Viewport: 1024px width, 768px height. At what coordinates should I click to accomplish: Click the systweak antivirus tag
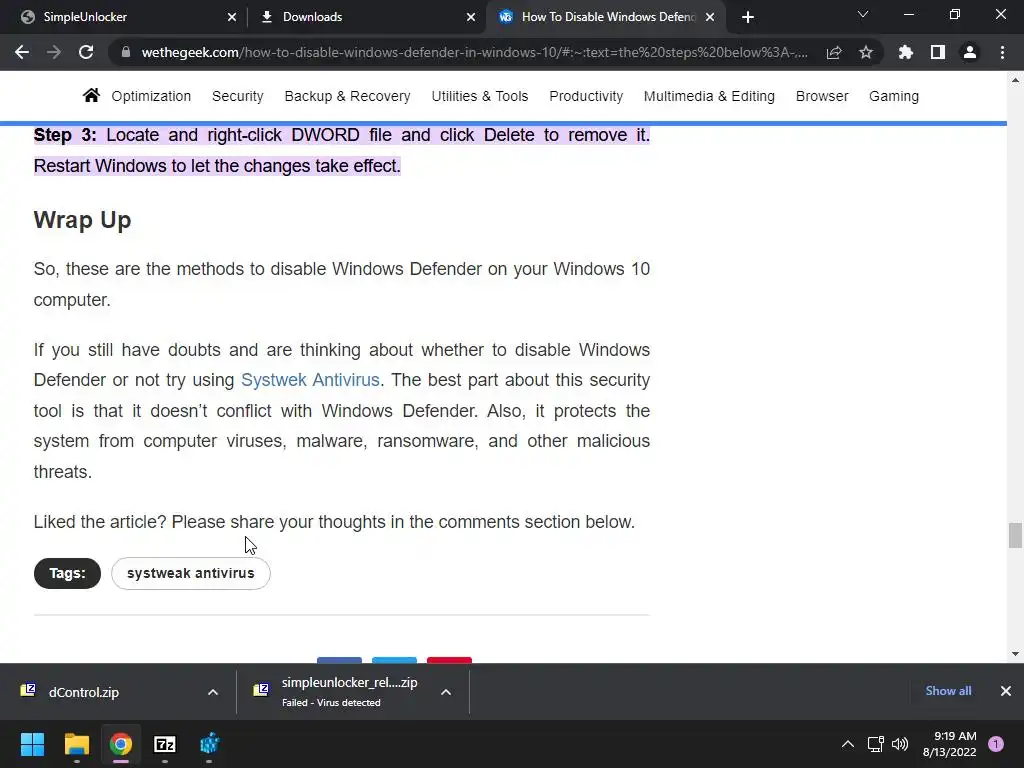[x=191, y=573]
